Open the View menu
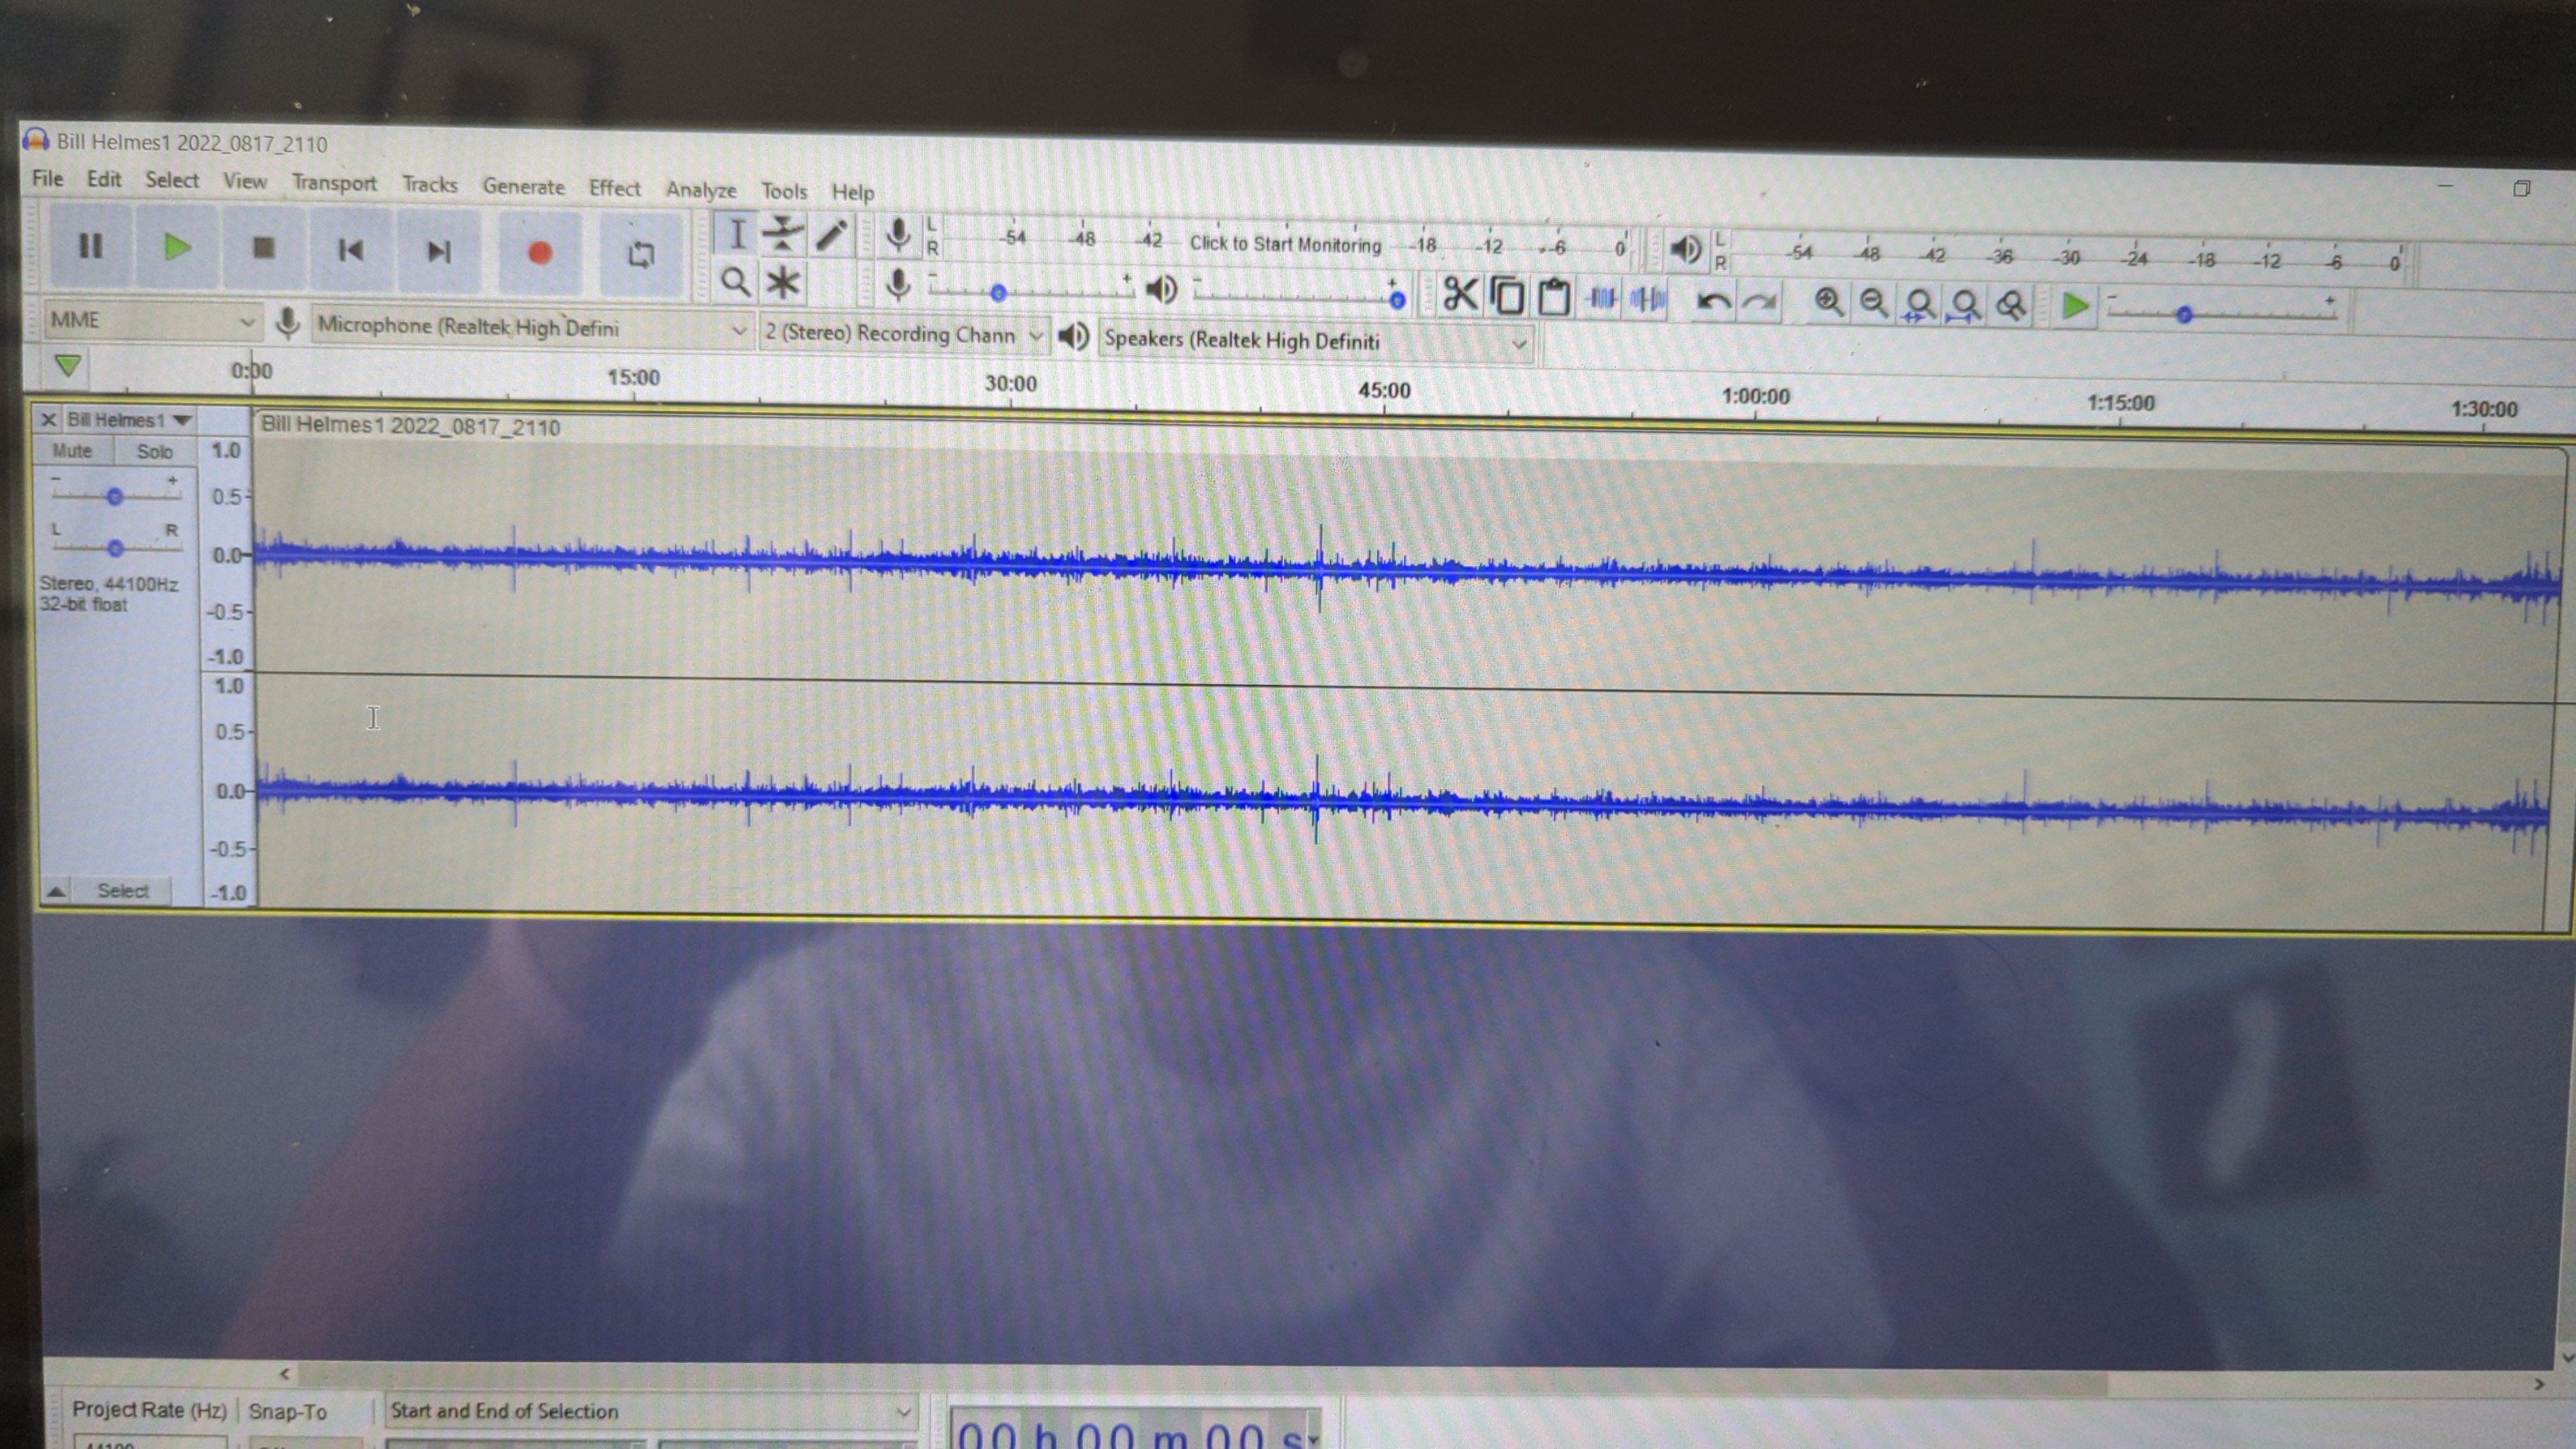 click(245, 181)
